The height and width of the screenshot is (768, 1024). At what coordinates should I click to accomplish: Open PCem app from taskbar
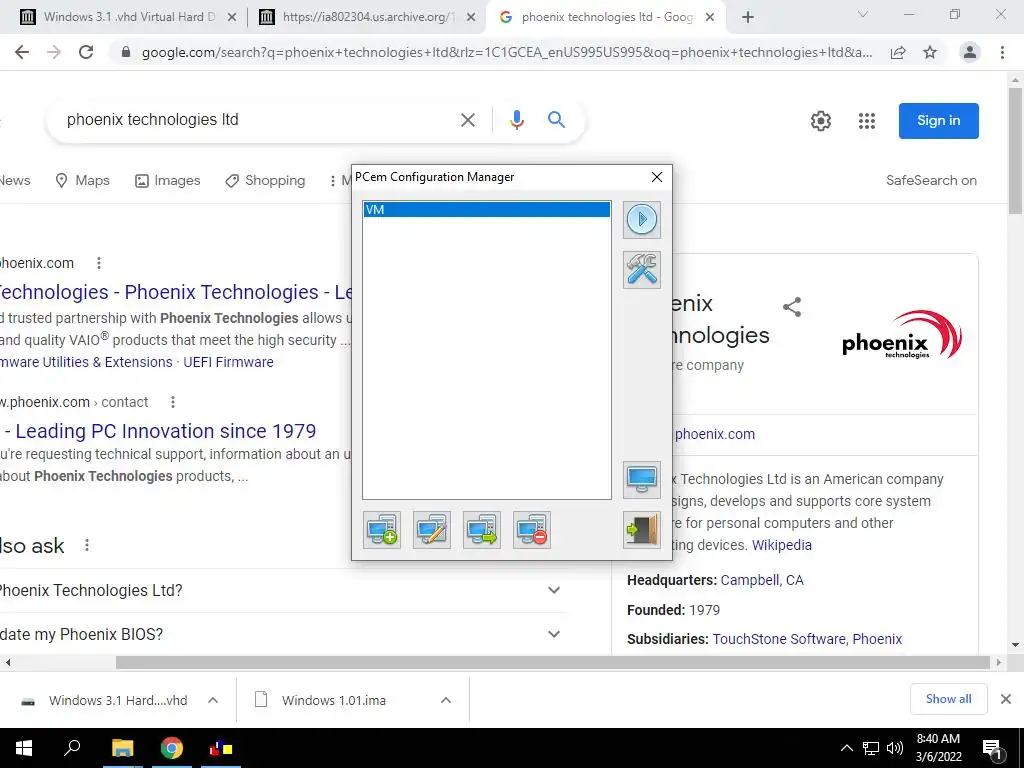(x=220, y=748)
